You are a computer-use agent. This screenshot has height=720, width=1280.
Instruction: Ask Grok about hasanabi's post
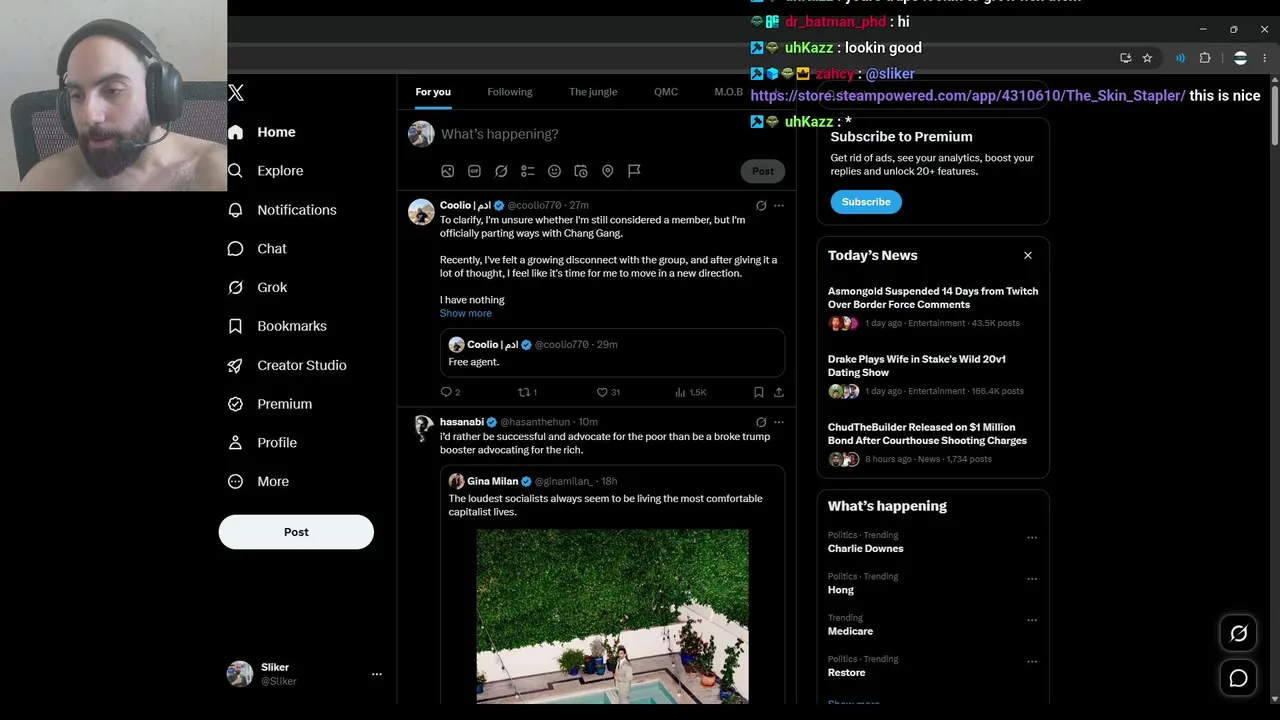pos(761,422)
